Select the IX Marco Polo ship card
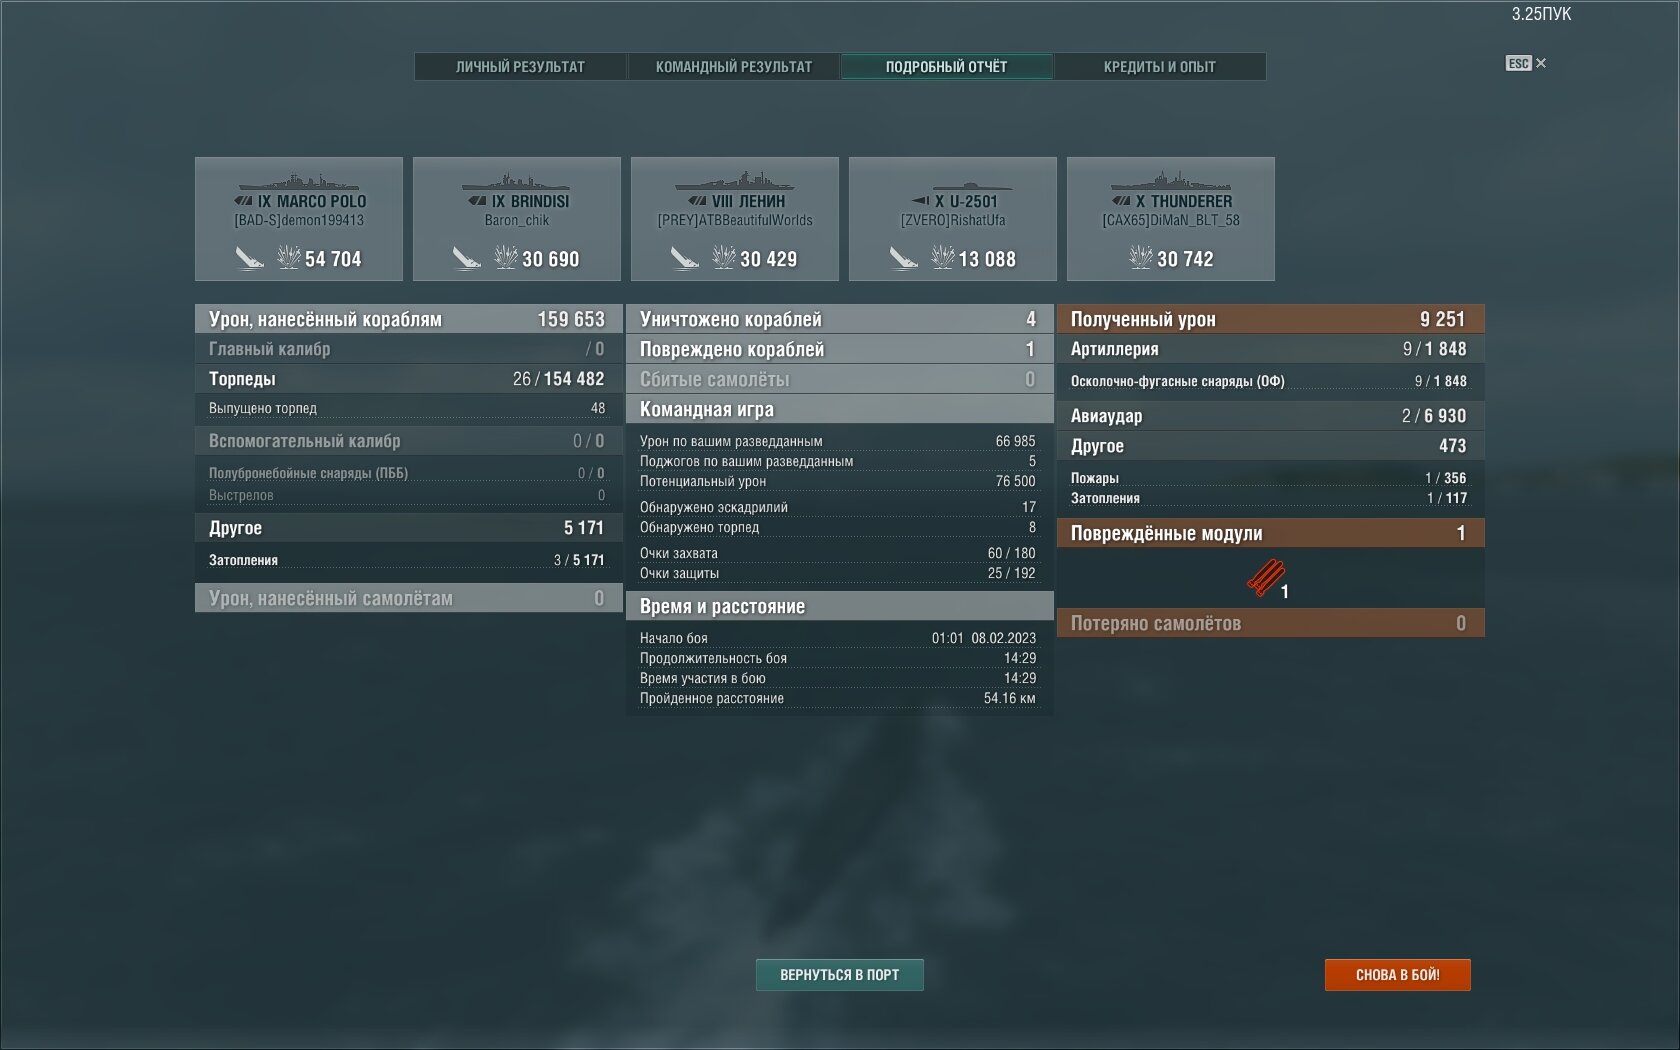This screenshot has height=1050, width=1680. click(x=299, y=219)
